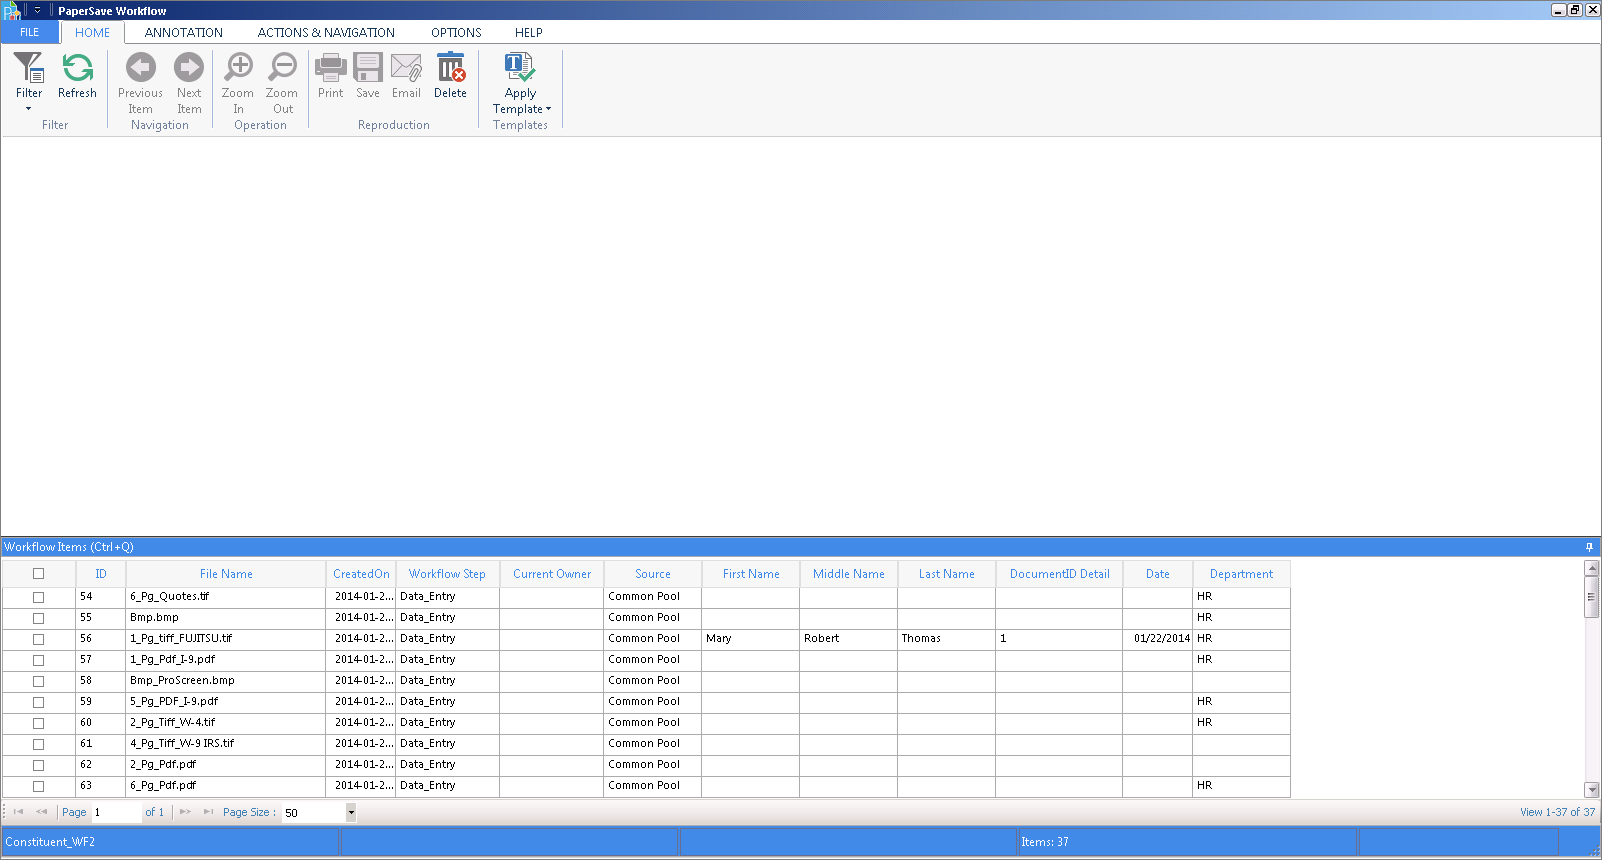Select checkbox for 4_Pg_Tiff_W-9 IRS.tif
Screen dimensions: 1602x860
point(38,744)
